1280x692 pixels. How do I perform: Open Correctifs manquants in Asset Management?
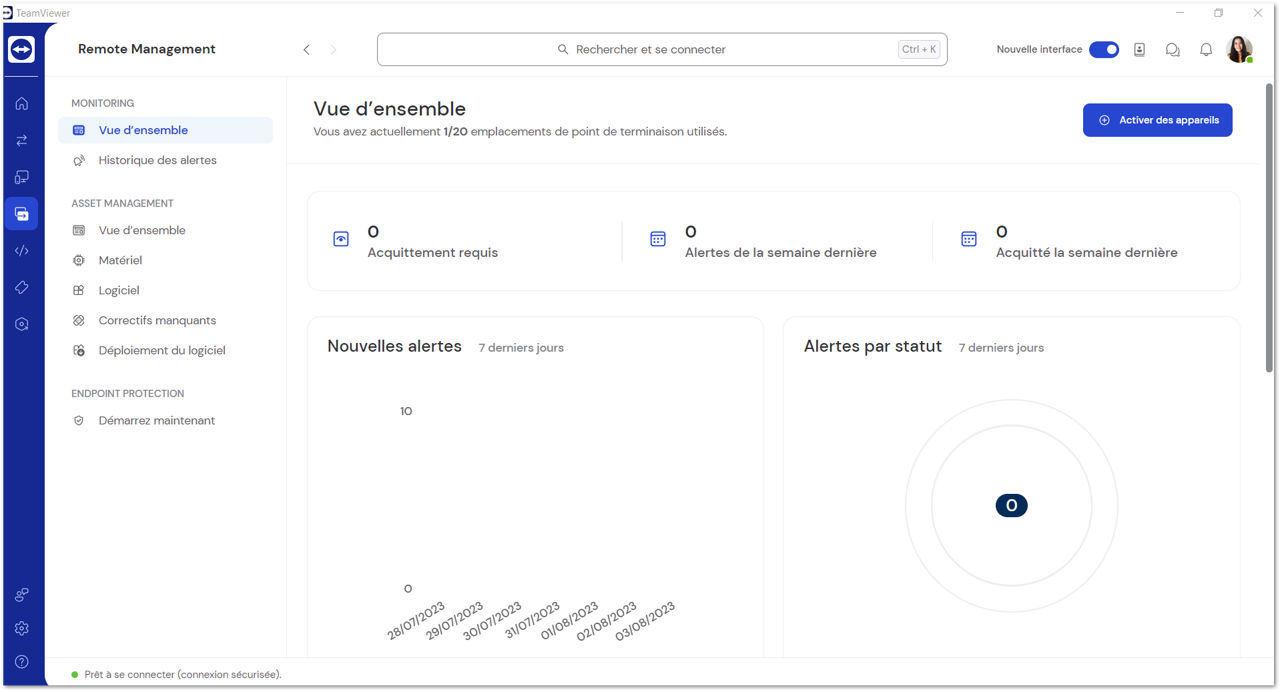coord(156,320)
